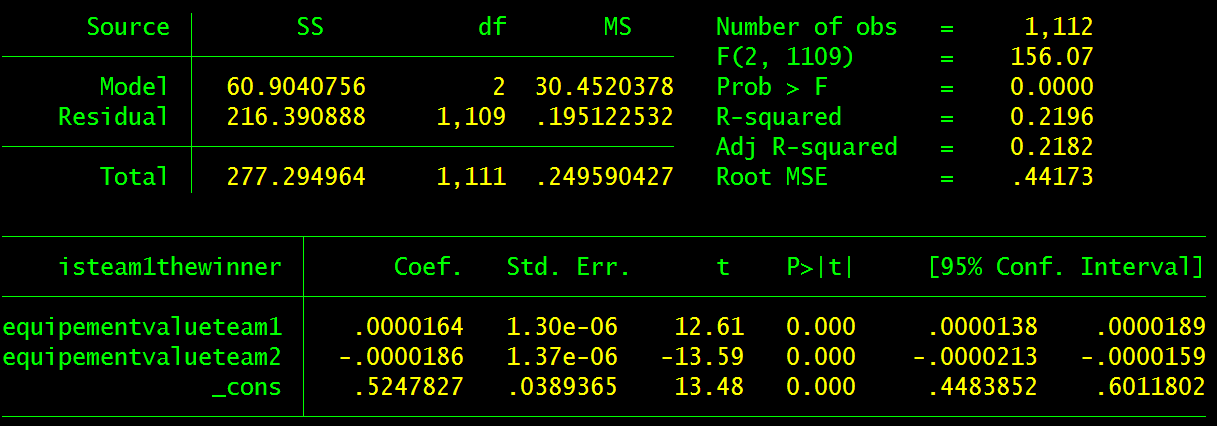Select the t value 12.61
1217x426 pixels.
(708, 326)
